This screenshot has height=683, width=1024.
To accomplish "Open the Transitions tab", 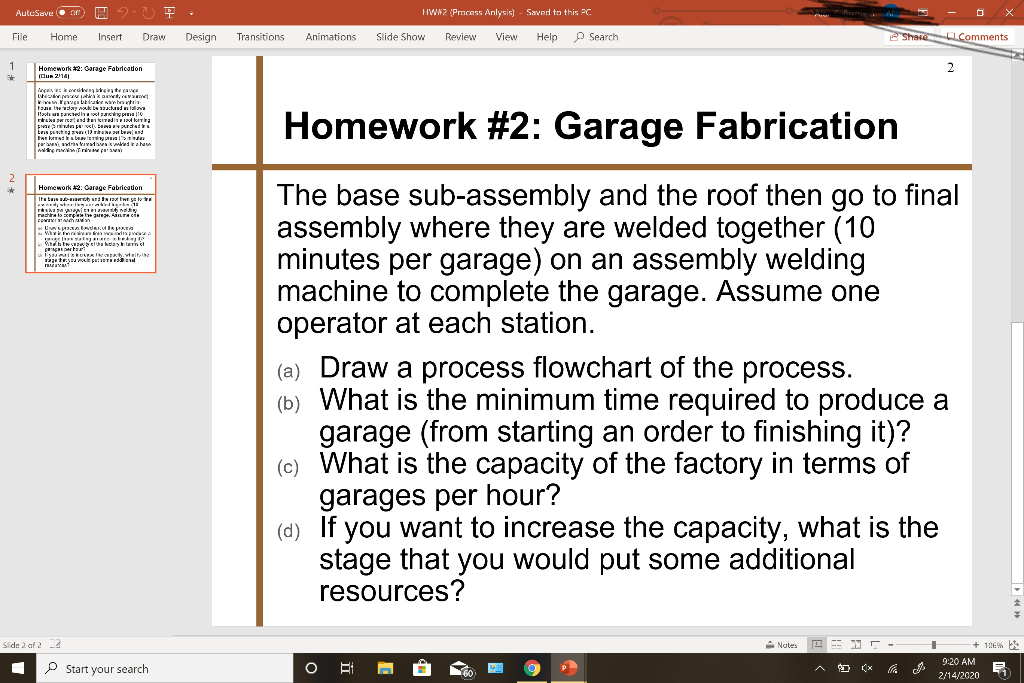I will pyautogui.click(x=260, y=37).
